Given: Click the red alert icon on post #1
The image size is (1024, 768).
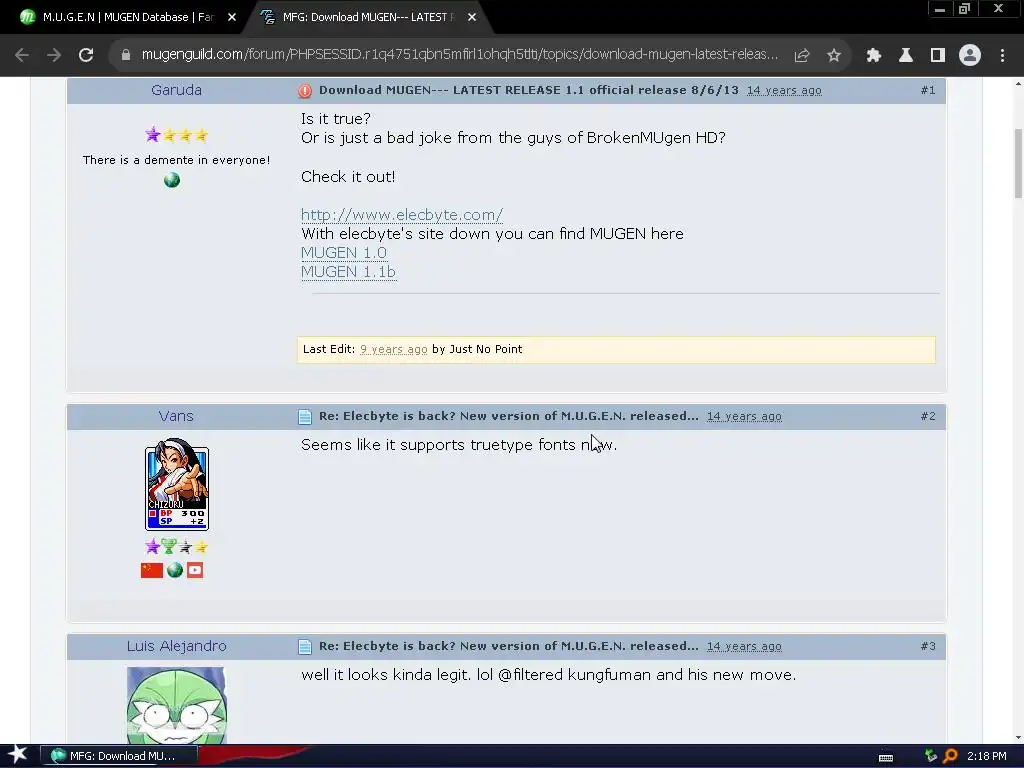Looking at the screenshot, I should click(305, 91).
